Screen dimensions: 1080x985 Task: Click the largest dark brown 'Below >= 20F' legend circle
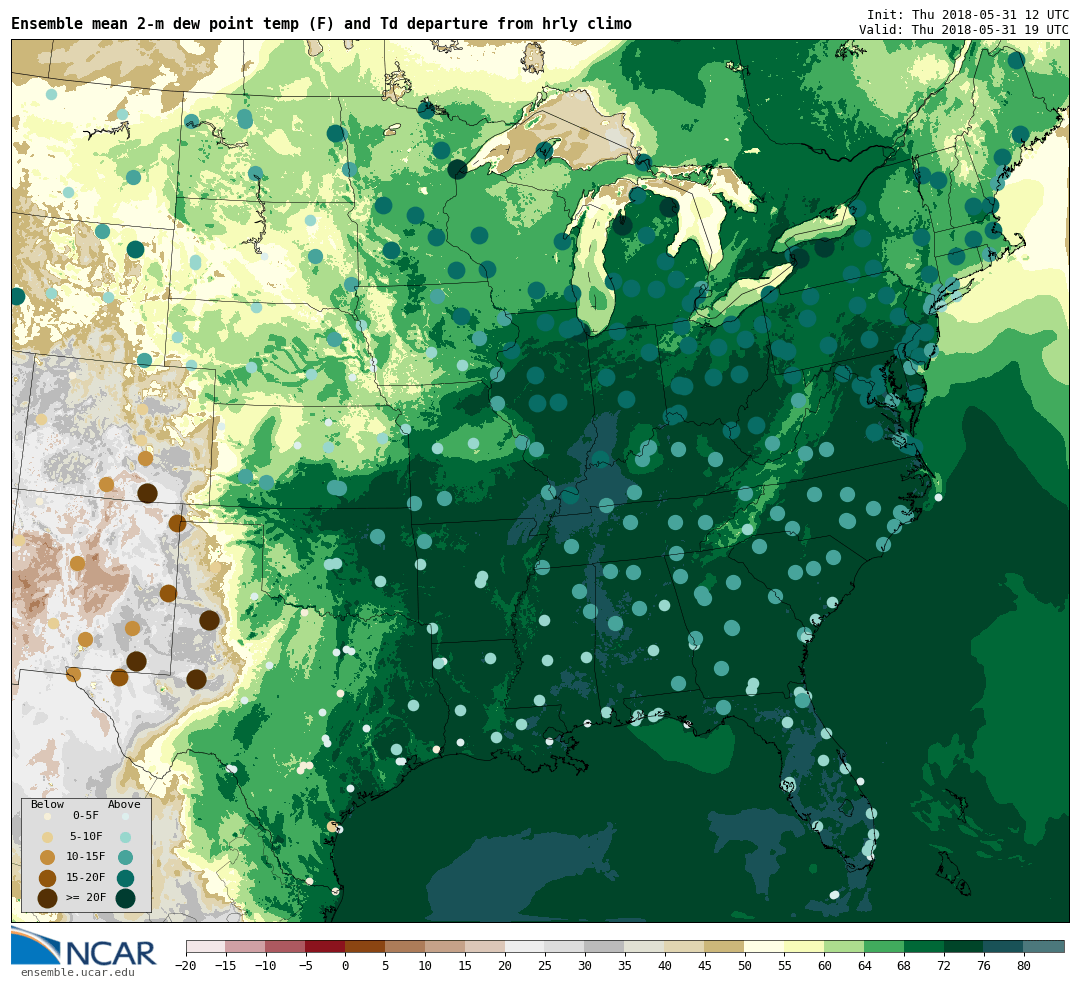click(47, 898)
